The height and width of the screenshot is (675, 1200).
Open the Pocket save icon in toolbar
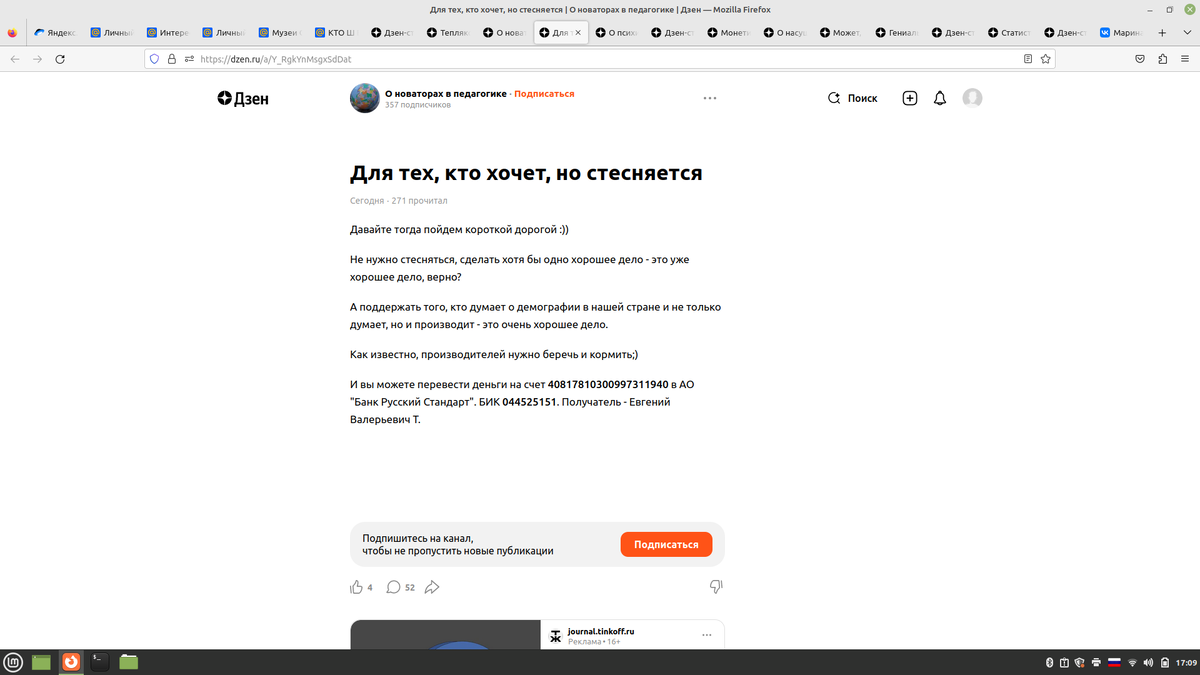click(1140, 59)
